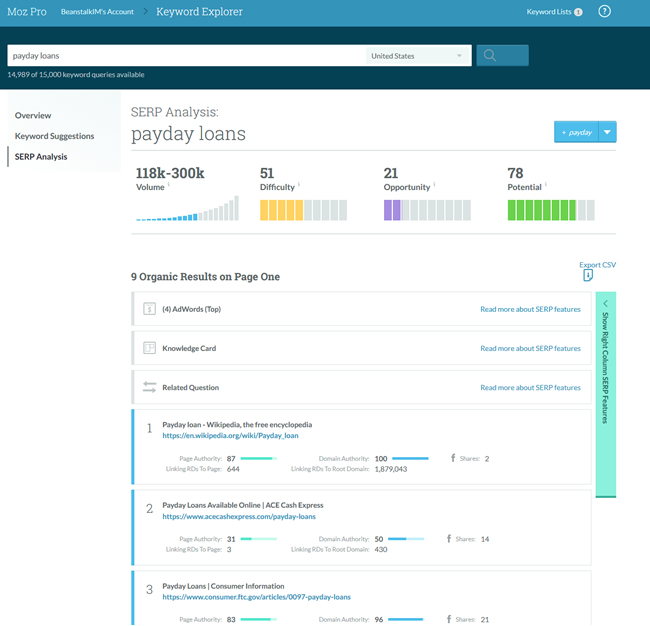Click the Keyword Explorer header title
The height and width of the screenshot is (626, 650).
199,12
